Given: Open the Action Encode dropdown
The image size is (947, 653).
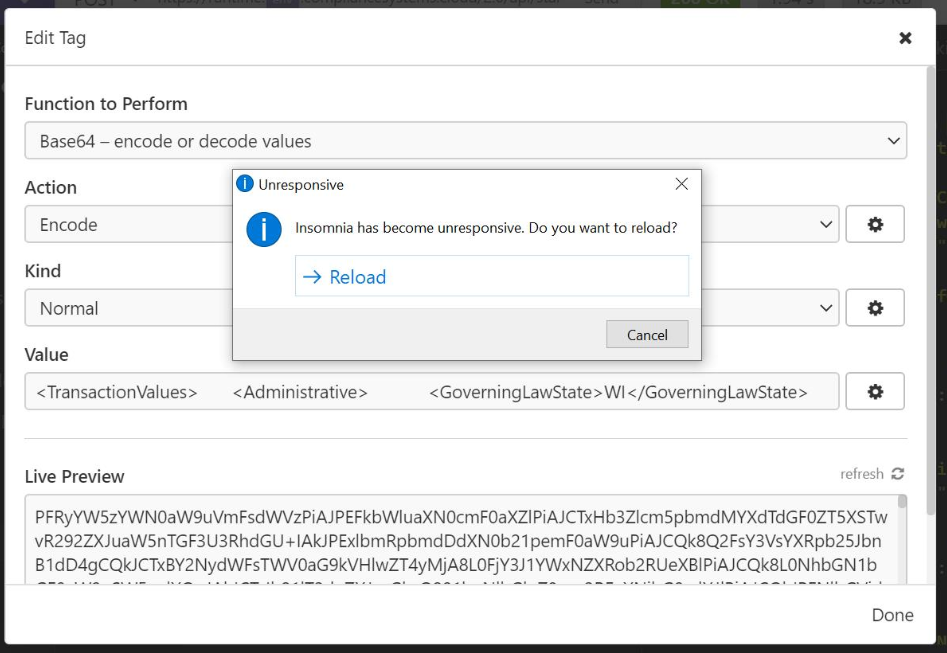Looking at the screenshot, I should tap(432, 224).
